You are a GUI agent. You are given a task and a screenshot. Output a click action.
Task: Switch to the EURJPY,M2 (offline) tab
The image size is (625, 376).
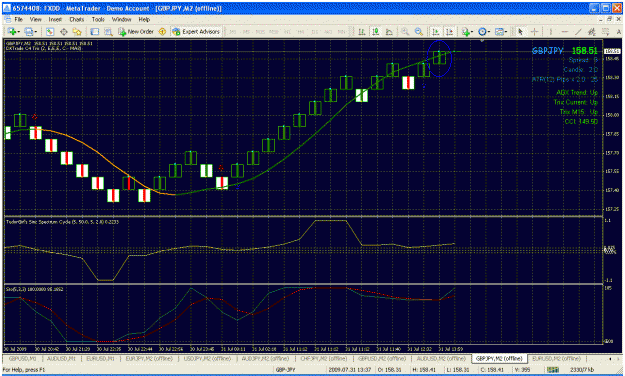tap(149, 358)
